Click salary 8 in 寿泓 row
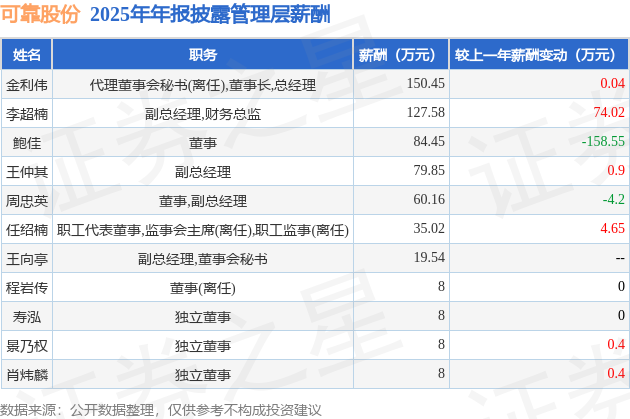 tap(441, 315)
